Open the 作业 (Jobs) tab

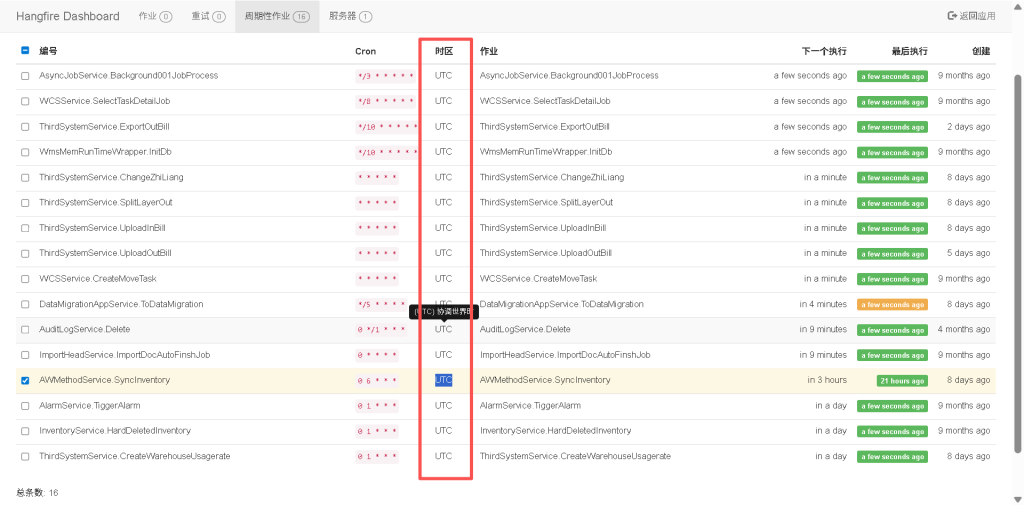[155, 16]
